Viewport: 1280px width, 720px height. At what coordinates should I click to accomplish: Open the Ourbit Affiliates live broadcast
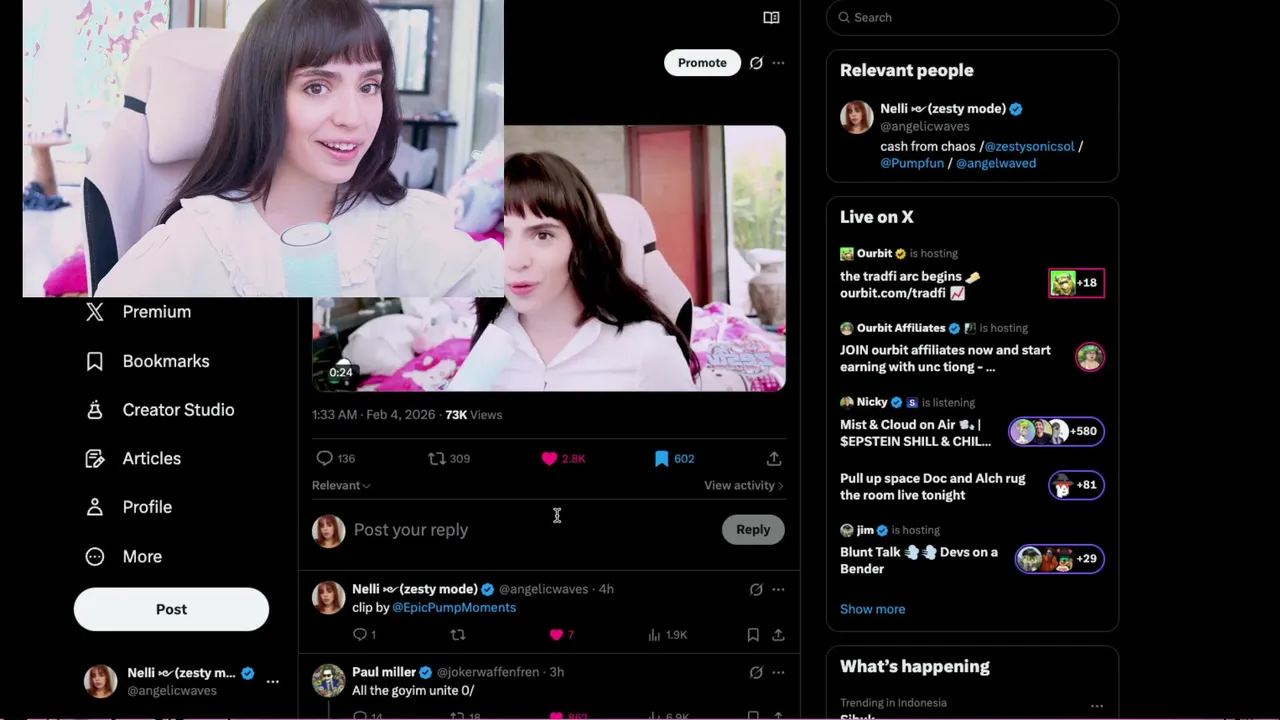tap(945, 358)
